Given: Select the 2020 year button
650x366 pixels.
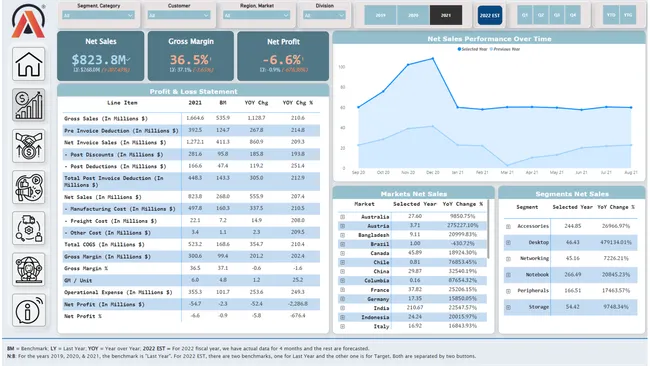Looking at the screenshot, I should 413,15.
